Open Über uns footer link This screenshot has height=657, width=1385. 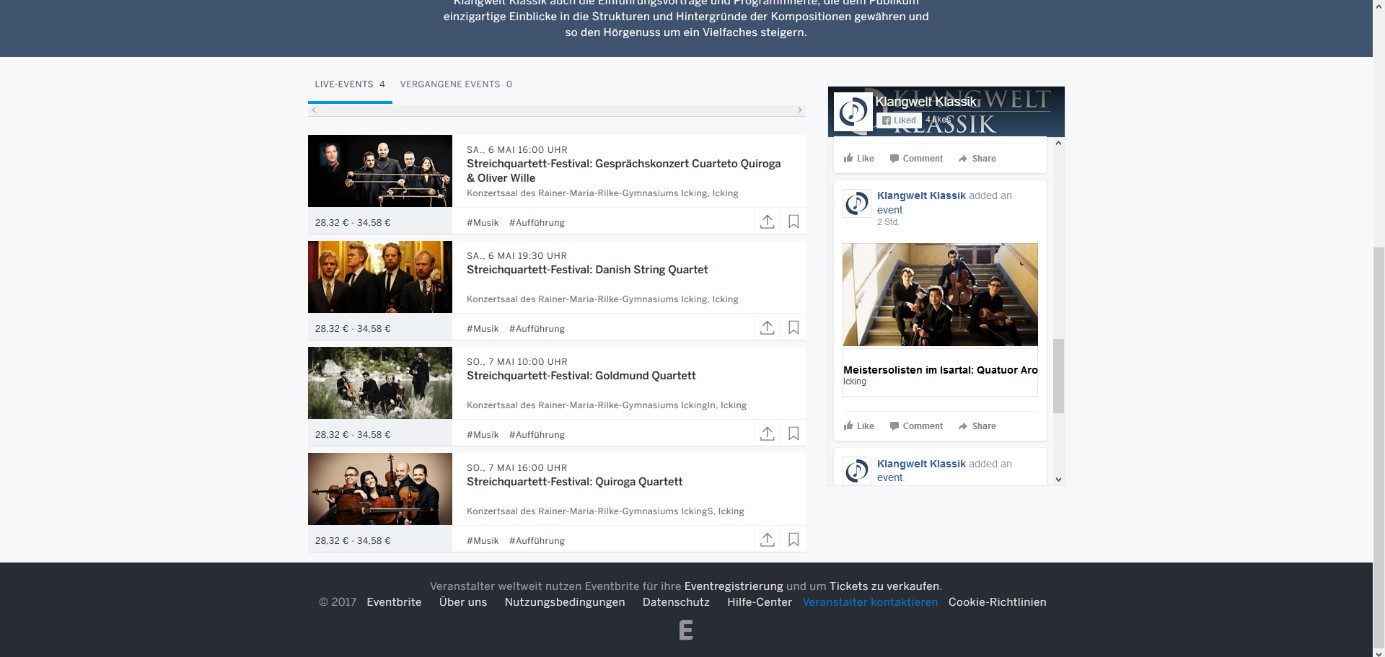point(463,603)
